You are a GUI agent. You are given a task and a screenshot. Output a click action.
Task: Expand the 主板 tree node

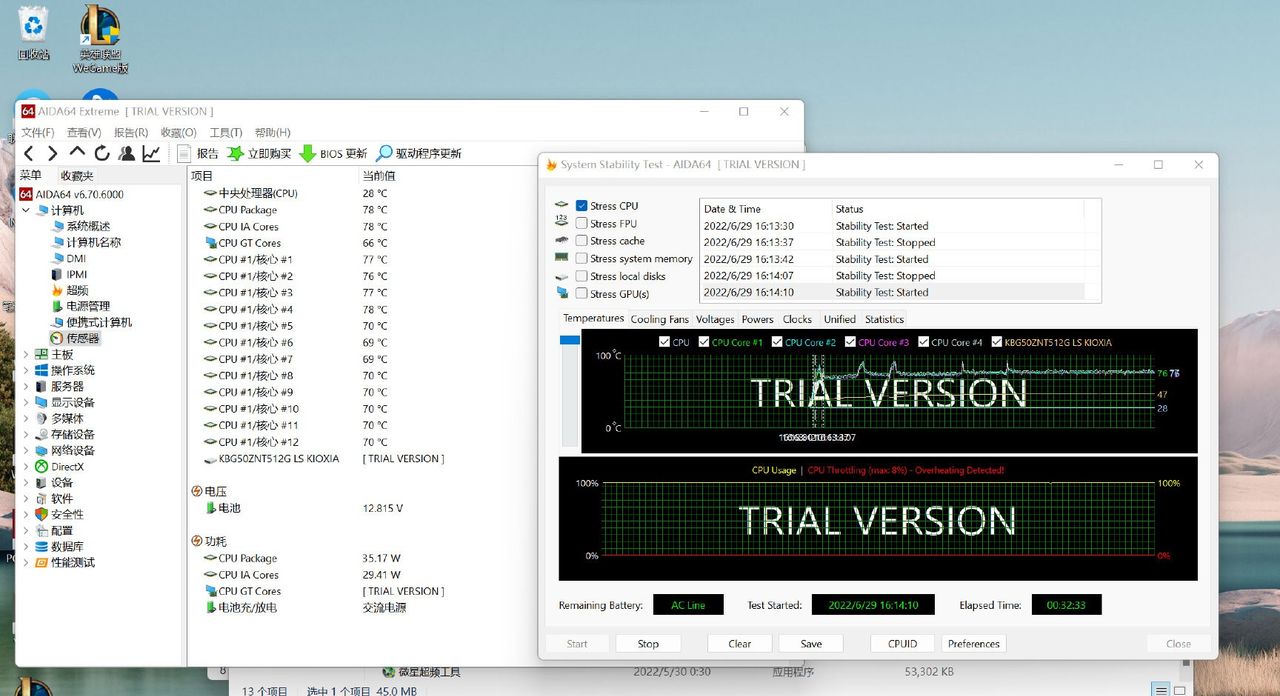26,354
